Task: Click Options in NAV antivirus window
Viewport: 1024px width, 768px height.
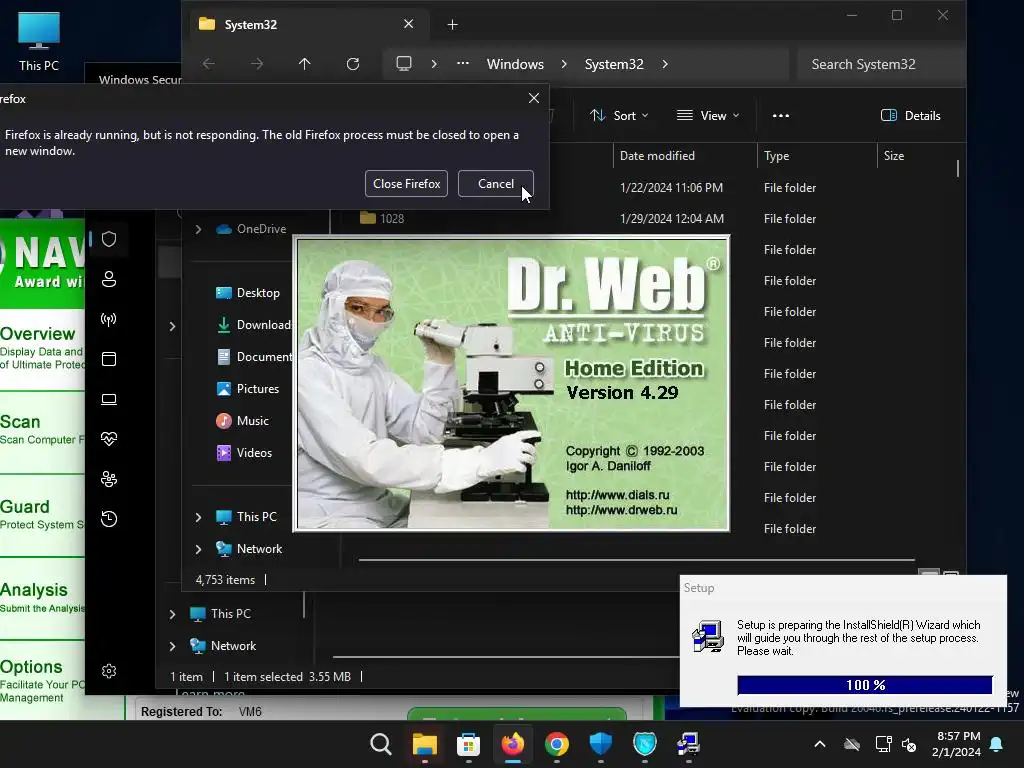Action: click(x=31, y=666)
